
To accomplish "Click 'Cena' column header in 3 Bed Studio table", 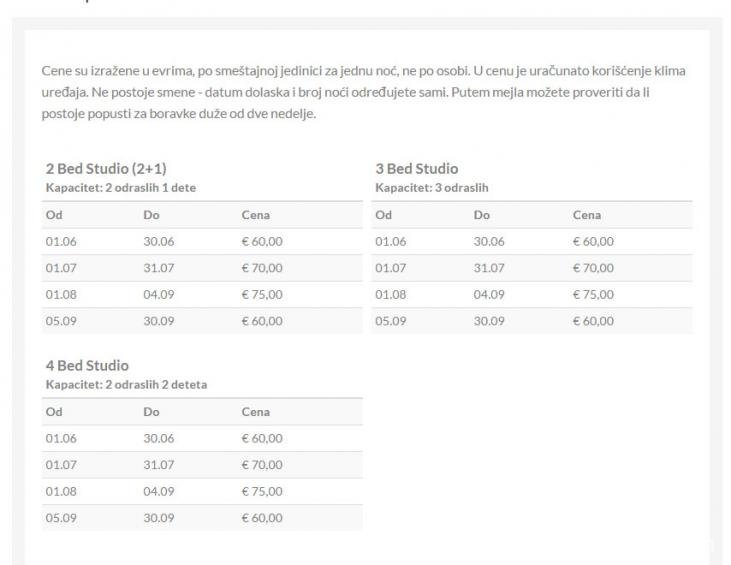I will [x=586, y=215].
